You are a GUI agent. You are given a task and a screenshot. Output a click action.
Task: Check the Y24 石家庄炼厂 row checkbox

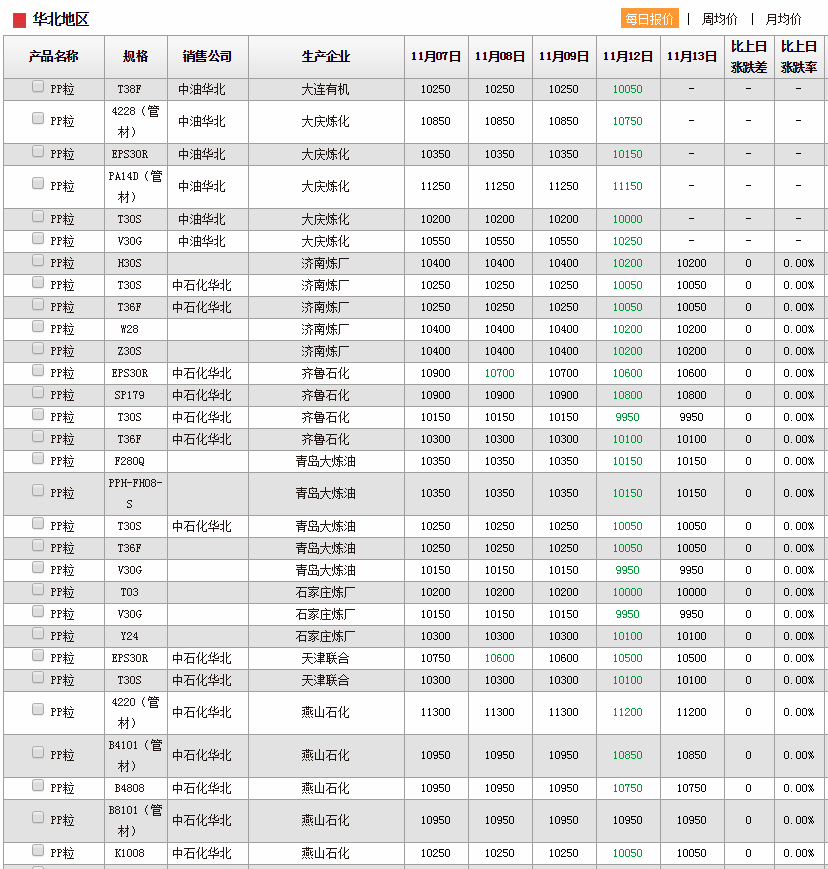point(38,633)
